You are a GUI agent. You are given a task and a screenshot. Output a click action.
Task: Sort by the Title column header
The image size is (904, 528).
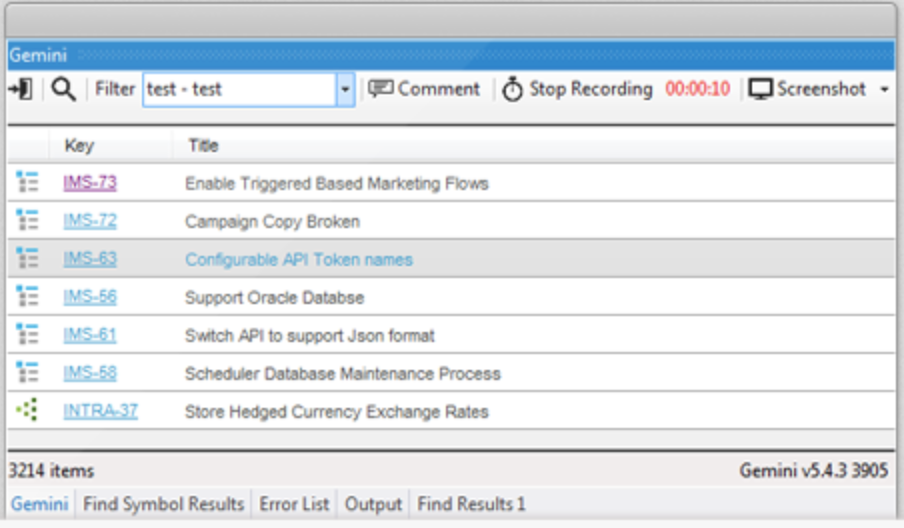(x=204, y=145)
